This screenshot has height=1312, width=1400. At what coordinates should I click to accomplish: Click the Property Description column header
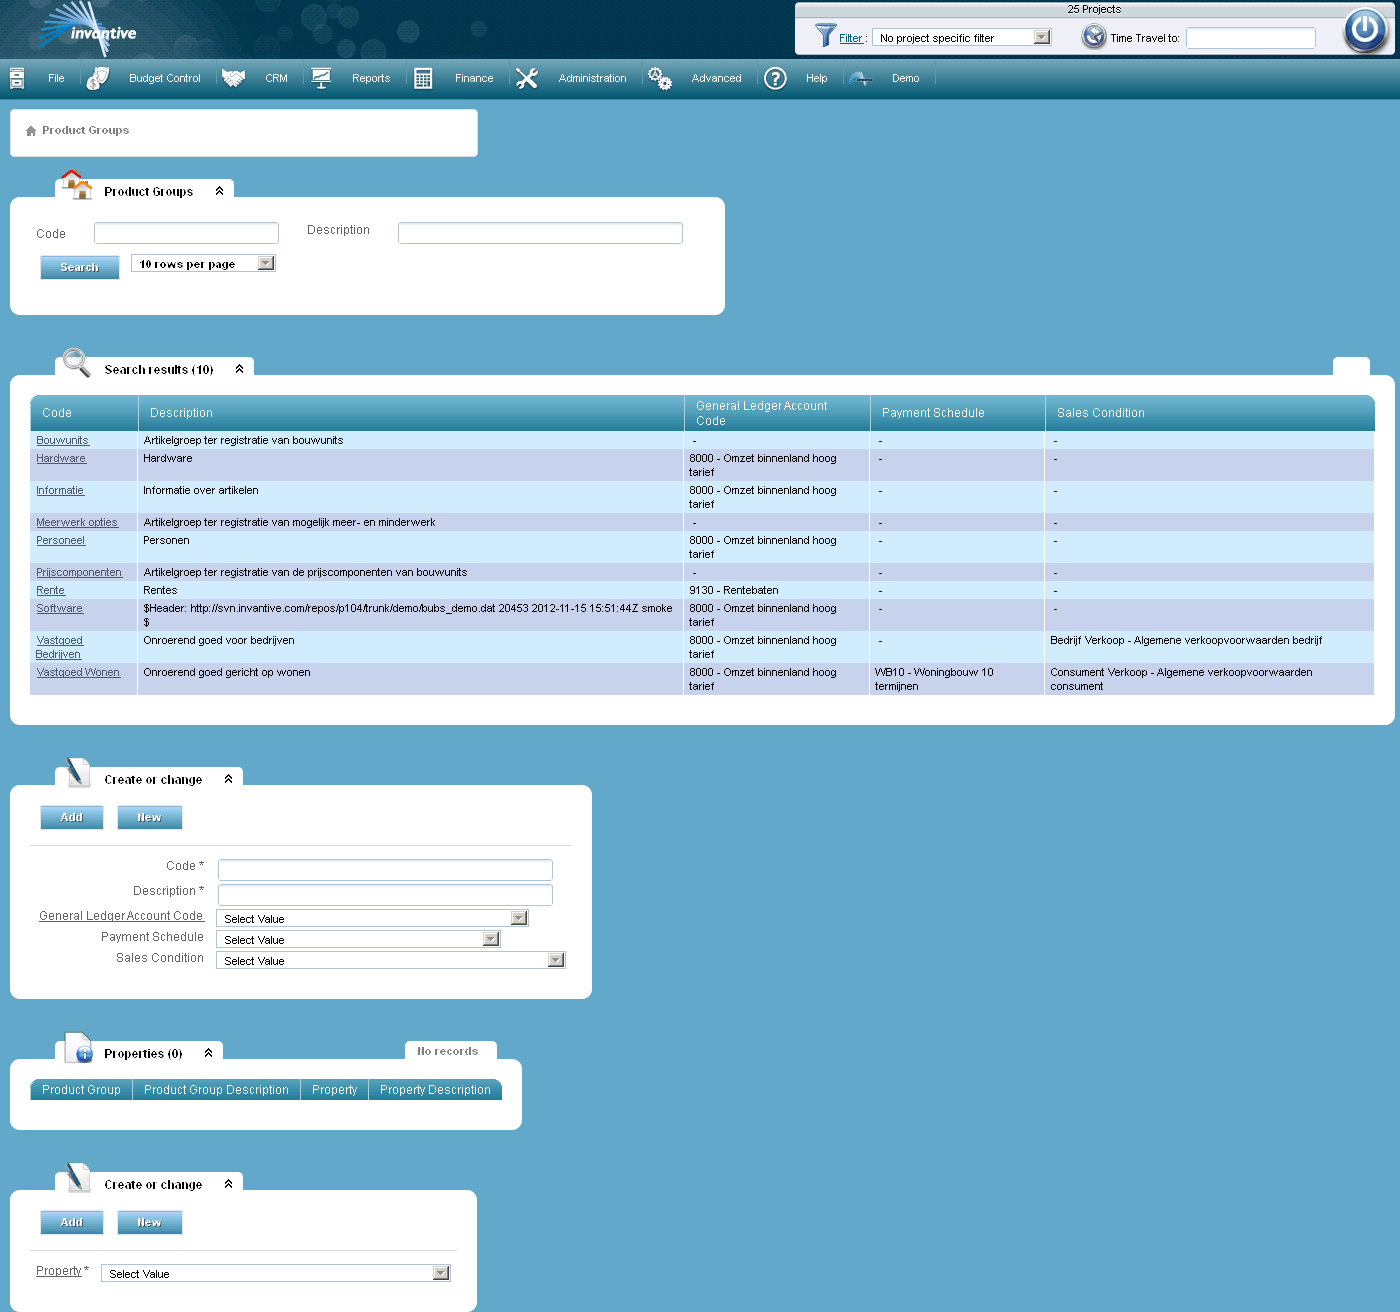pos(435,1090)
